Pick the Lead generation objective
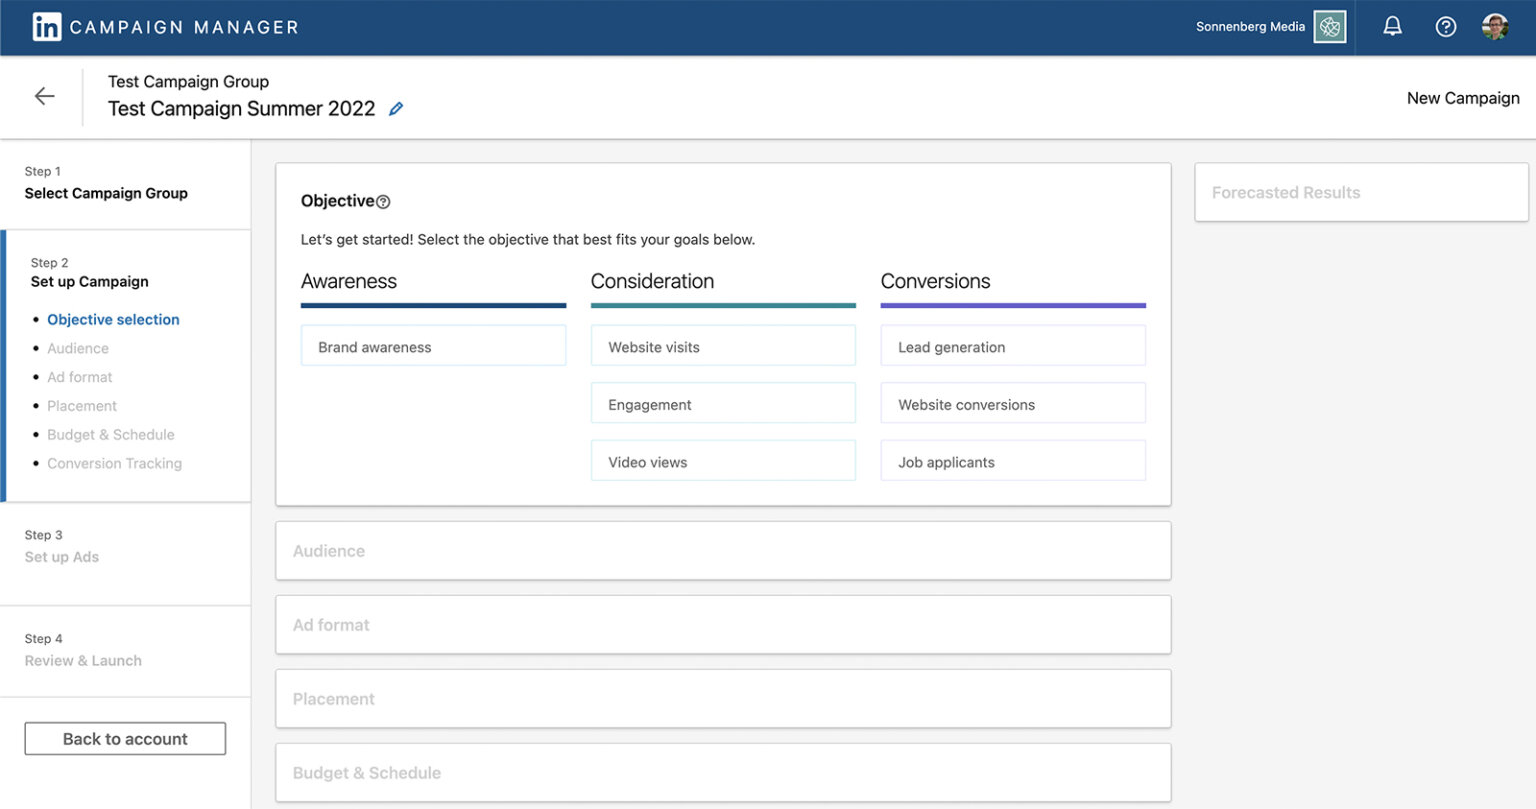Viewport: 1536px width, 809px height. pyautogui.click(x=1012, y=346)
